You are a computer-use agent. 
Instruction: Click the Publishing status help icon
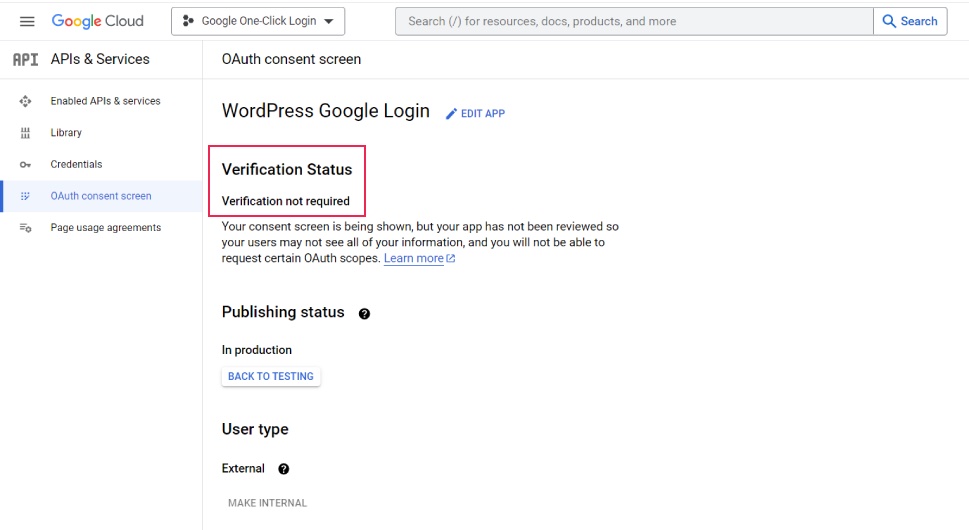click(x=365, y=314)
